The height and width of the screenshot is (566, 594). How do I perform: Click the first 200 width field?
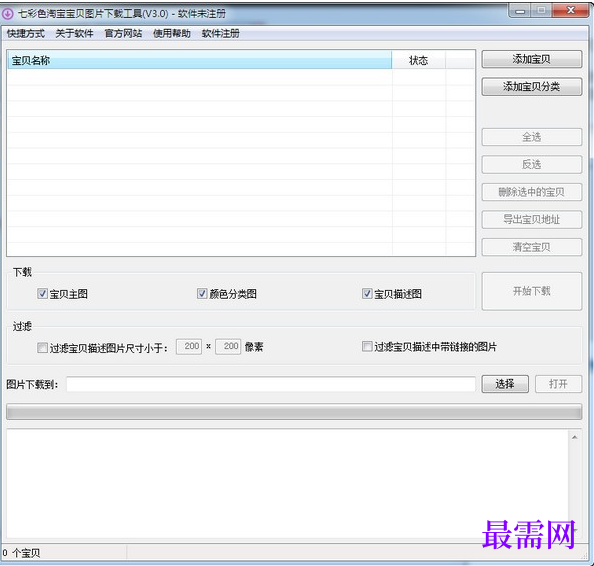(189, 346)
